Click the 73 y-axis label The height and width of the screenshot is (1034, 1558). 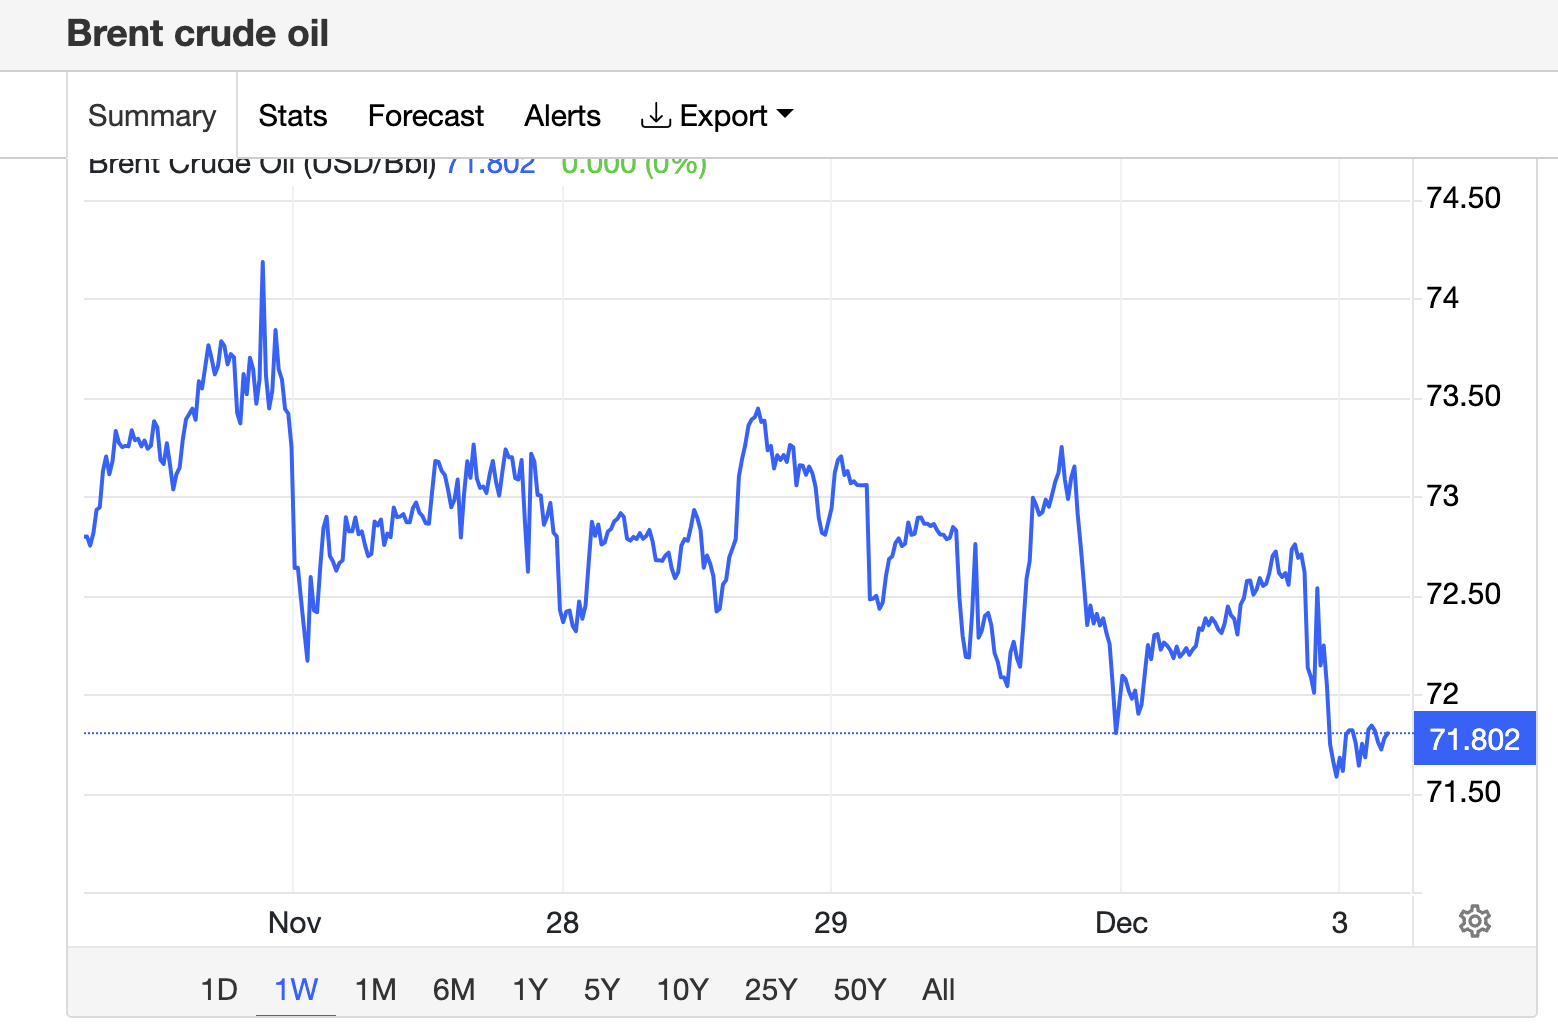pyautogui.click(x=1442, y=495)
